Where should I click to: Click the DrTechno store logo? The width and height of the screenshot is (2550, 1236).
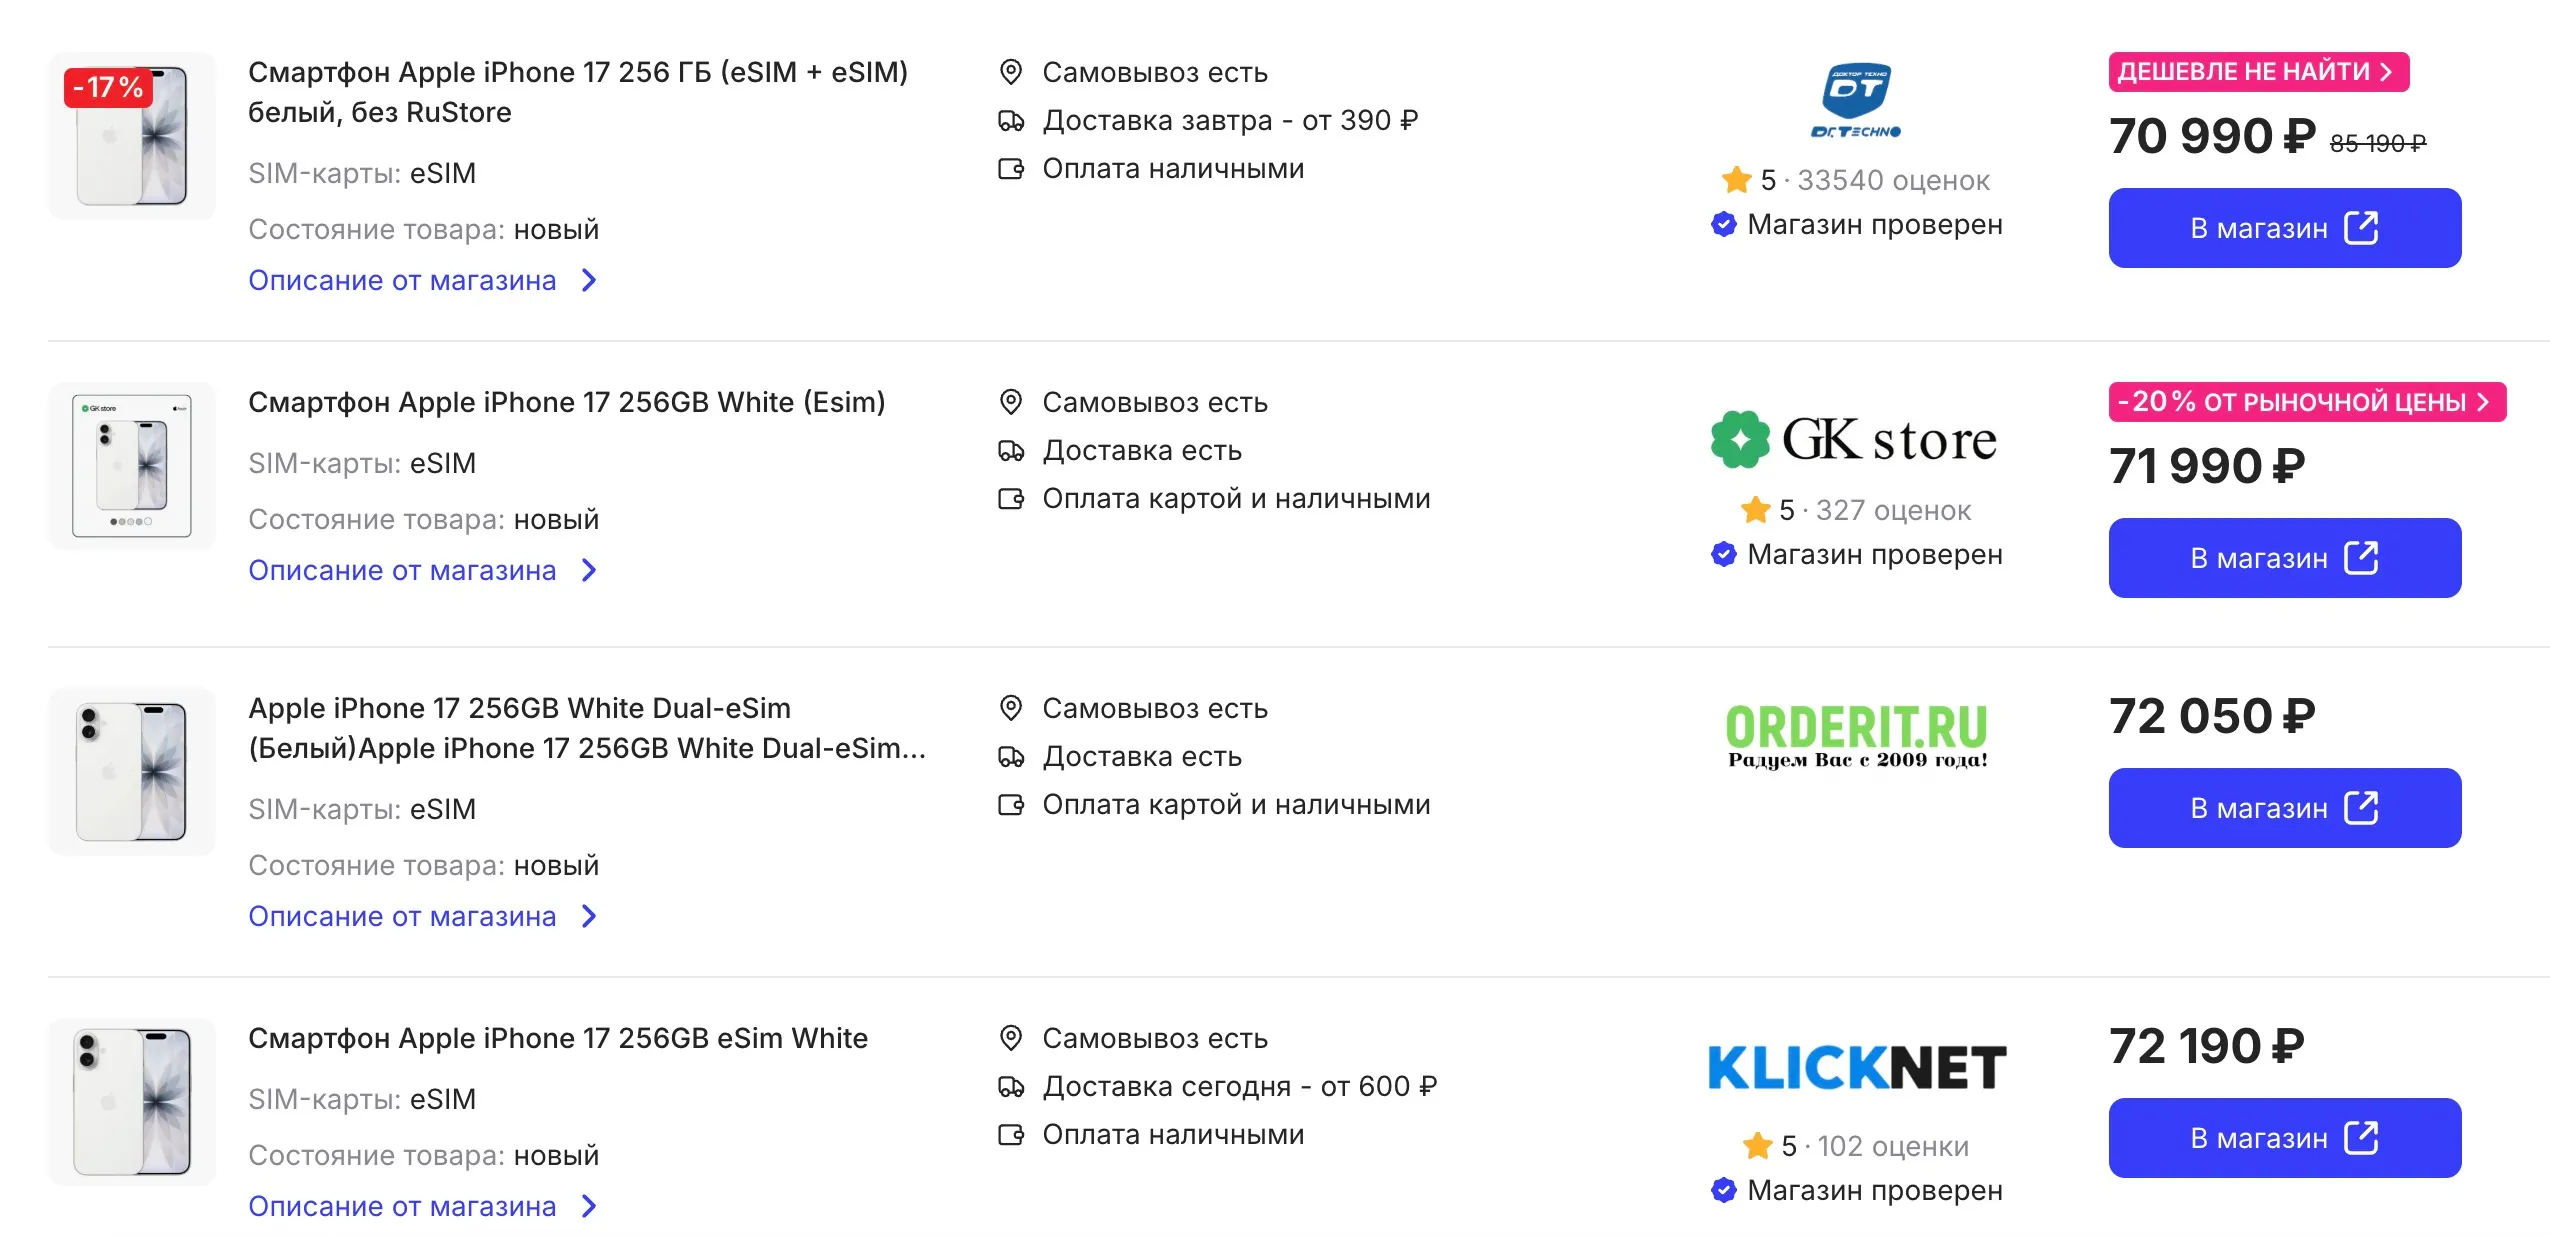point(1855,100)
